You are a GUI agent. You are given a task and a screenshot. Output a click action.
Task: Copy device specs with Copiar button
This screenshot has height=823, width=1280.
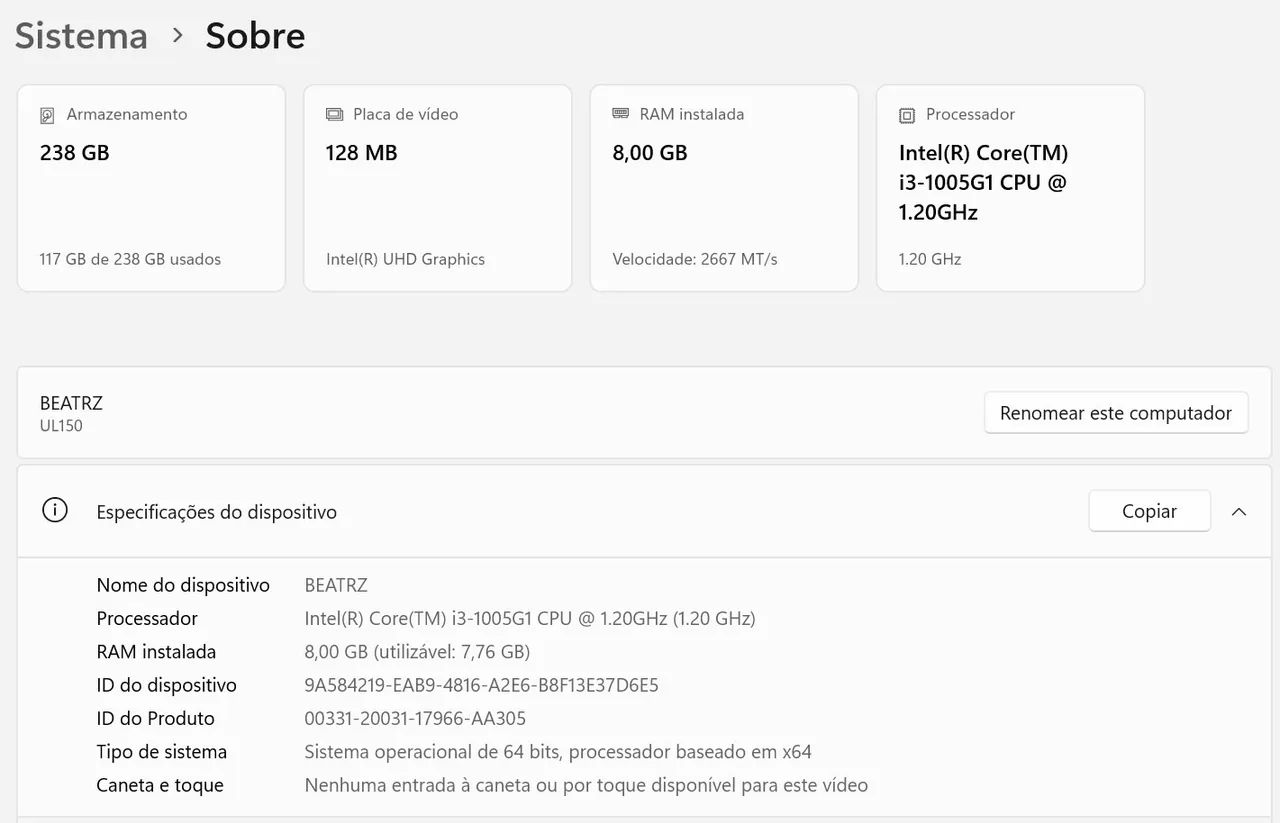tap(1149, 511)
